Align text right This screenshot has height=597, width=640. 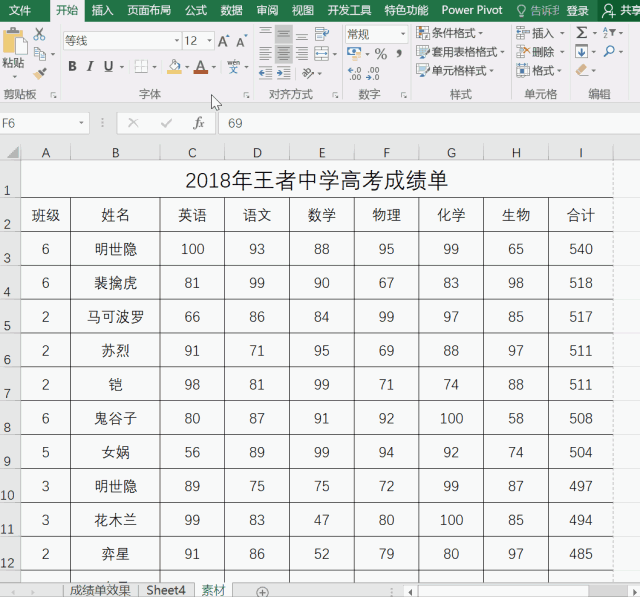tap(302, 53)
